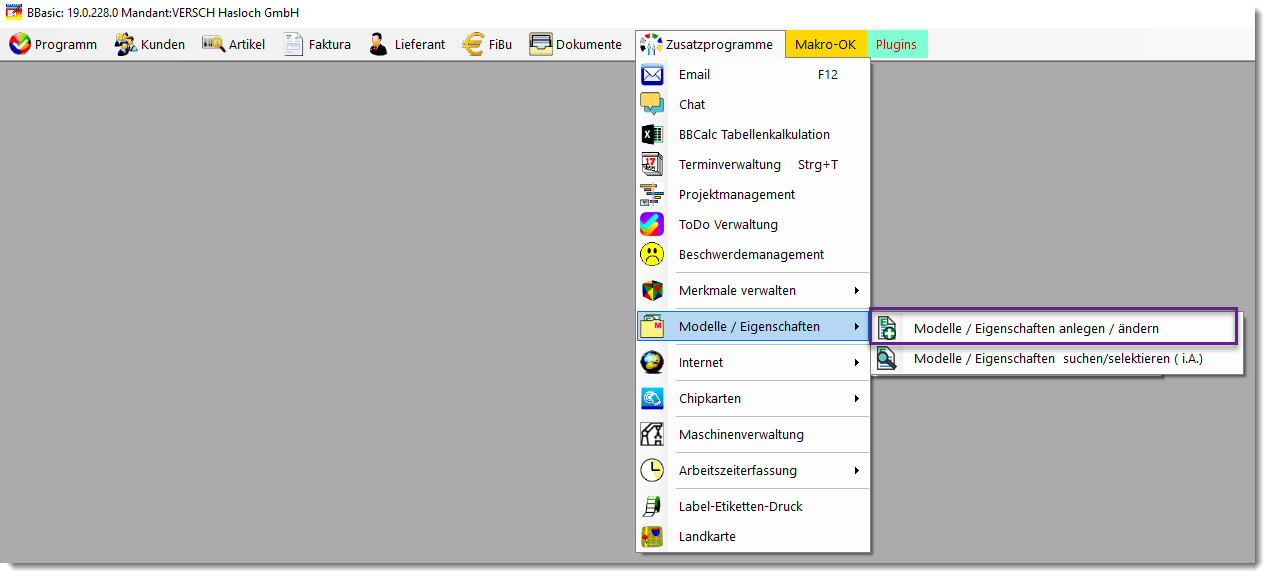
Task: Select highlighted Modelle / Eigenschaften entry
Action: 754,326
